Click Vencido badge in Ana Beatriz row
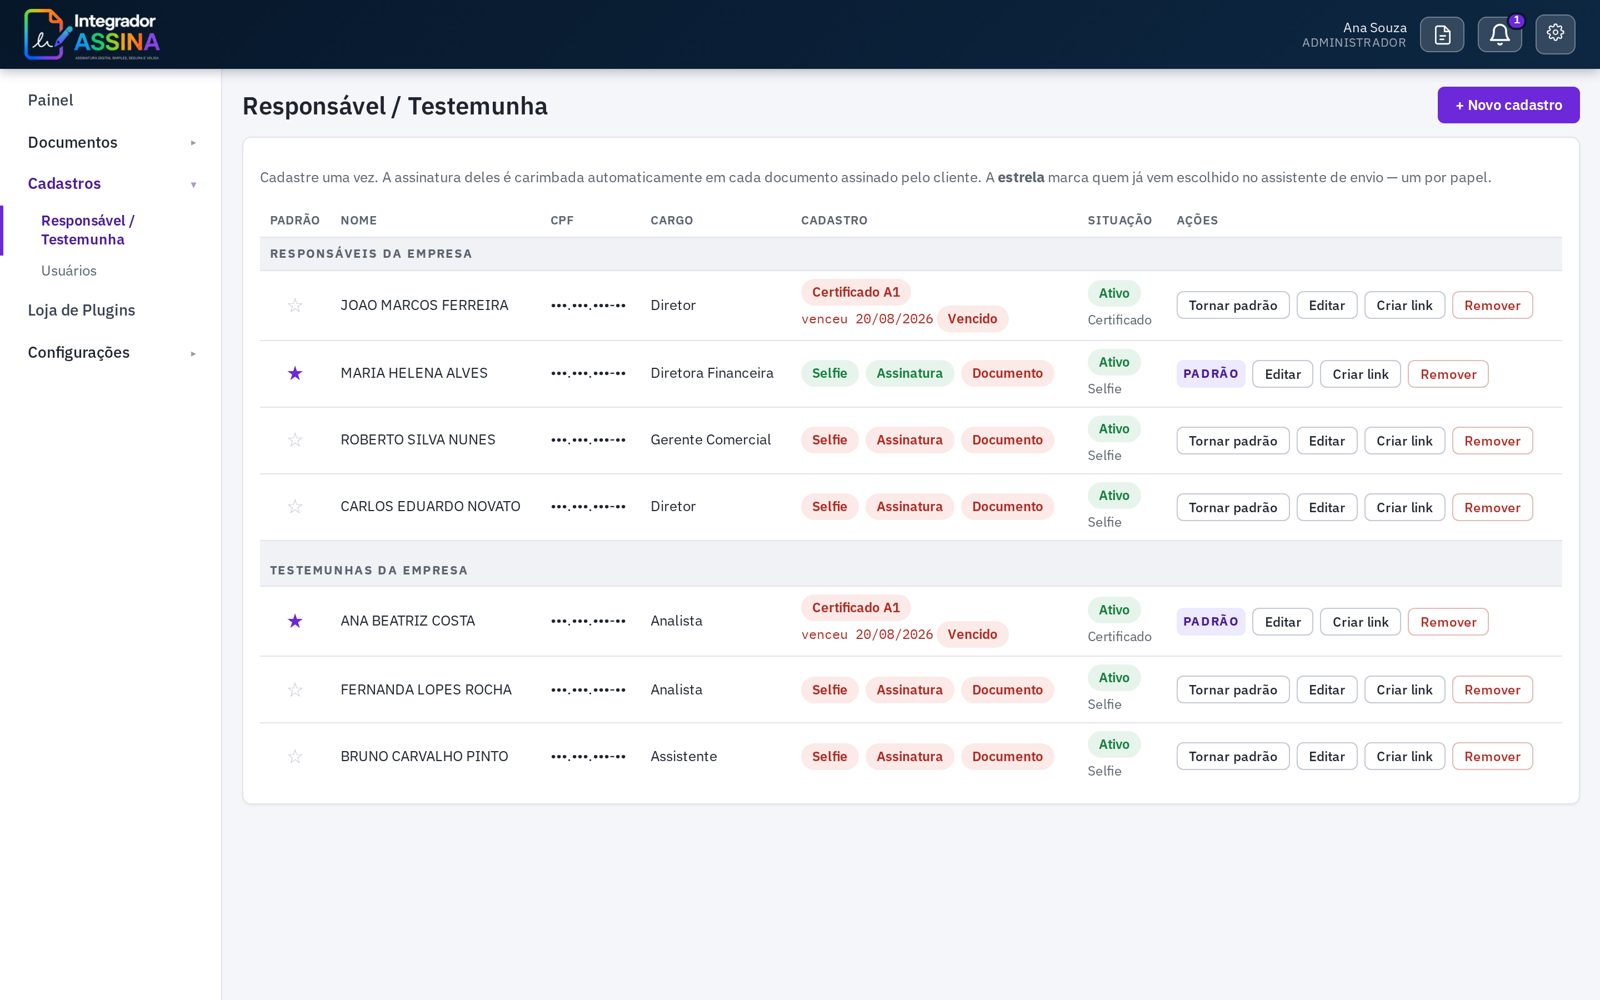The image size is (1600, 1000). tap(972, 635)
